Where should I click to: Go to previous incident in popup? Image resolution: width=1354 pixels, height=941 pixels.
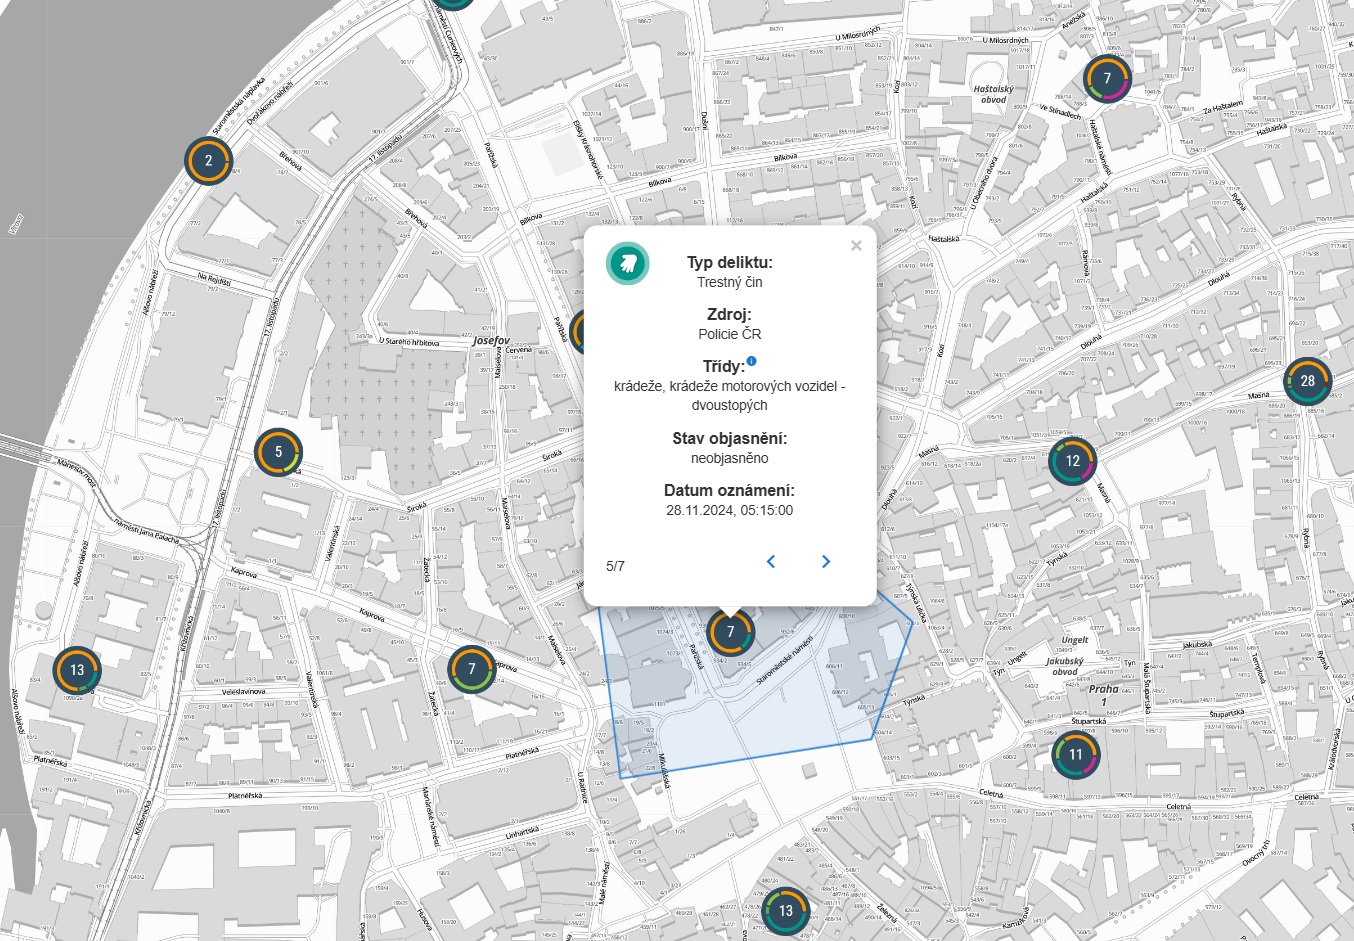[771, 562]
